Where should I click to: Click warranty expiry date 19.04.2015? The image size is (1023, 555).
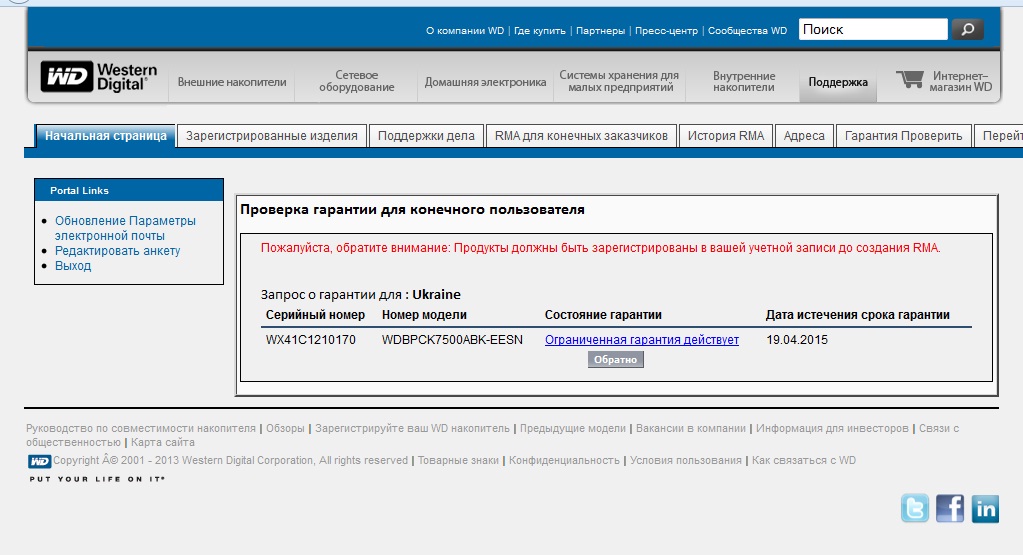click(x=797, y=340)
